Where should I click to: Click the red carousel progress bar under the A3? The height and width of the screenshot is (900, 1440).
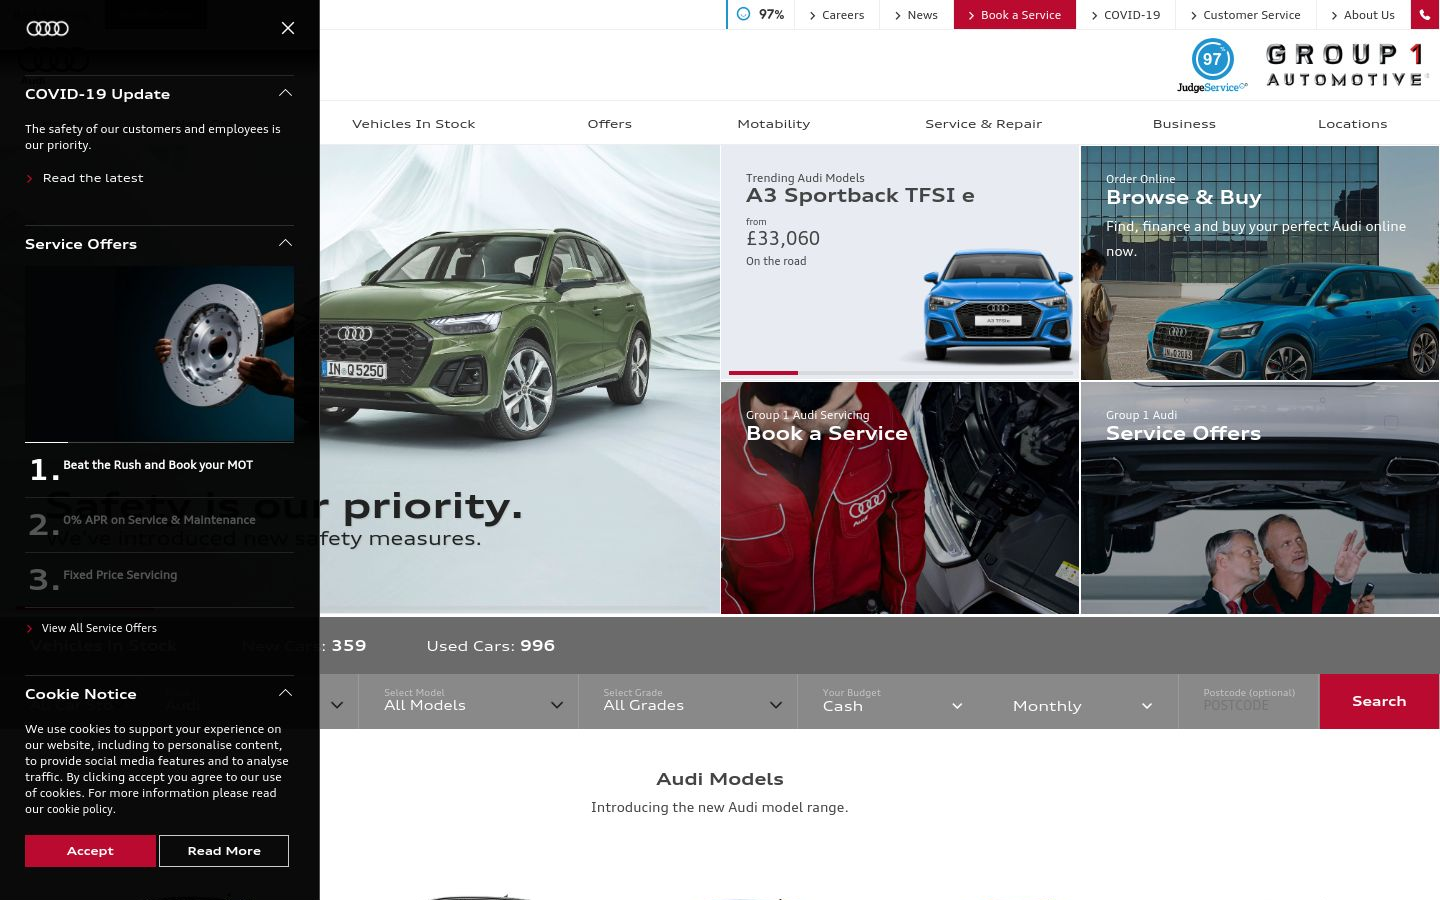[x=763, y=373]
